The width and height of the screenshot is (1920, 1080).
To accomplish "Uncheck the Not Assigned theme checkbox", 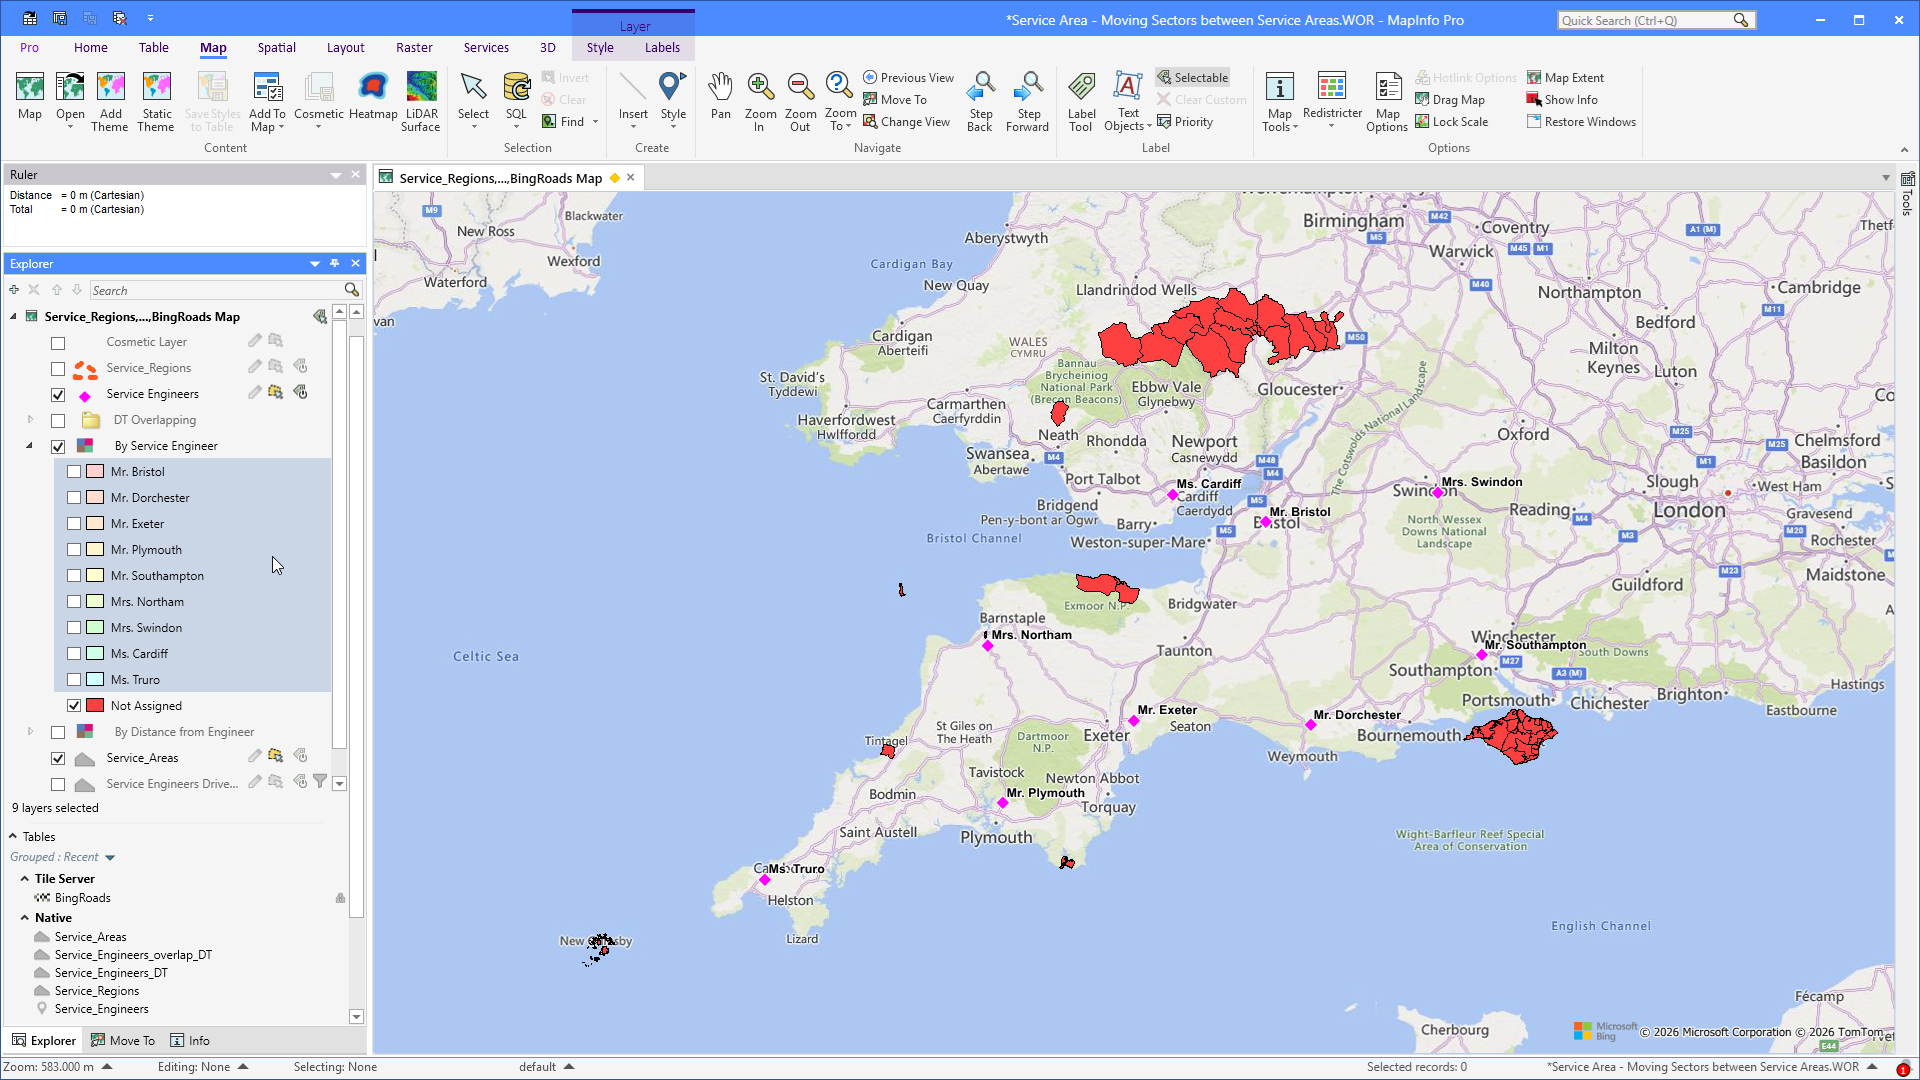I will [x=74, y=706].
